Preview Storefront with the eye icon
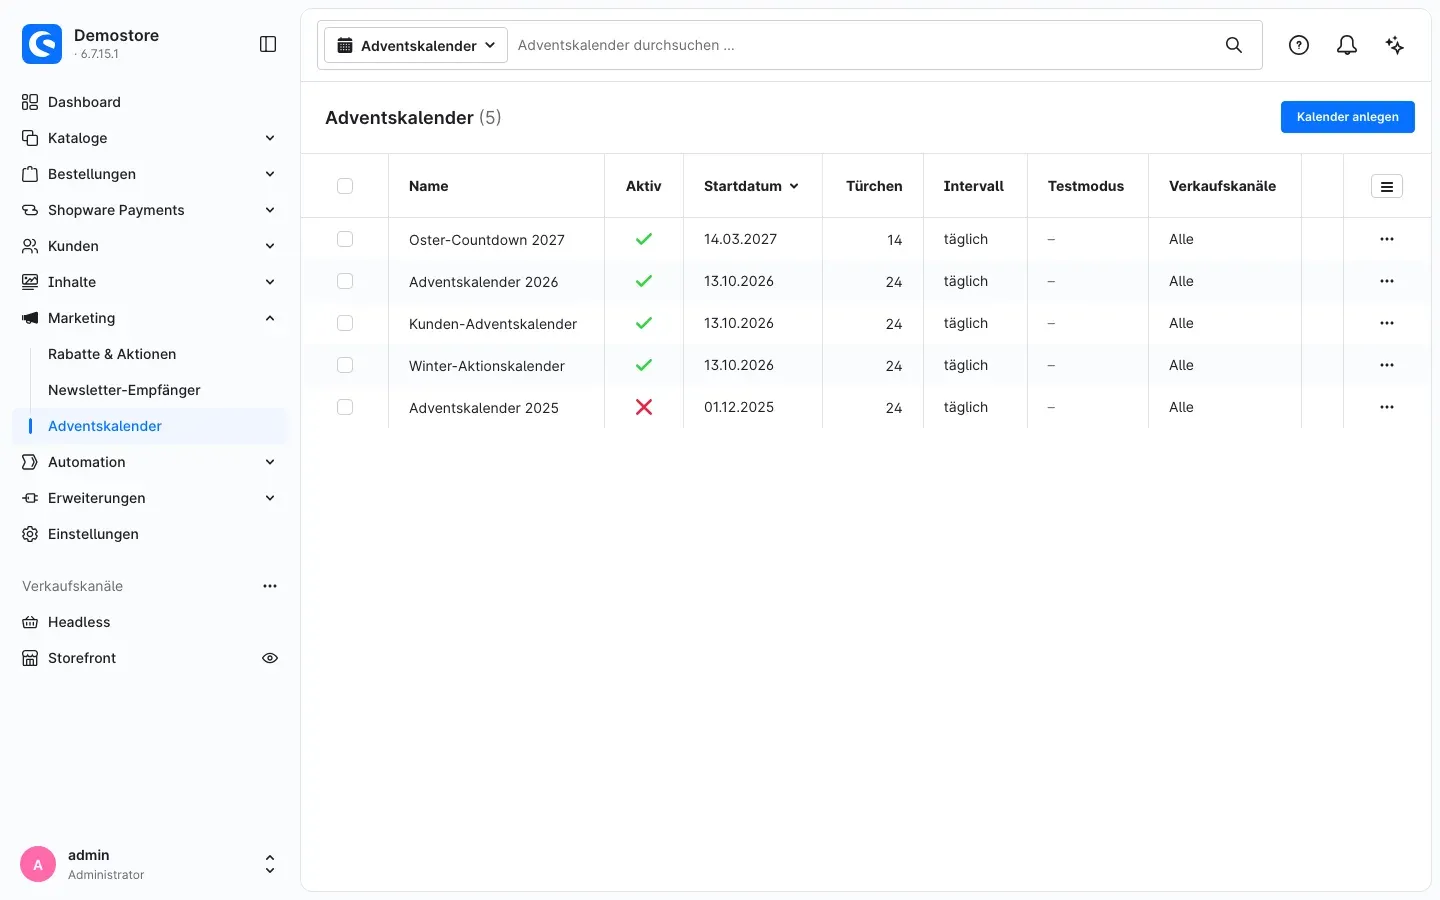Image resolution: width=1440 pixels, height=900 pixels. point(270,658)
